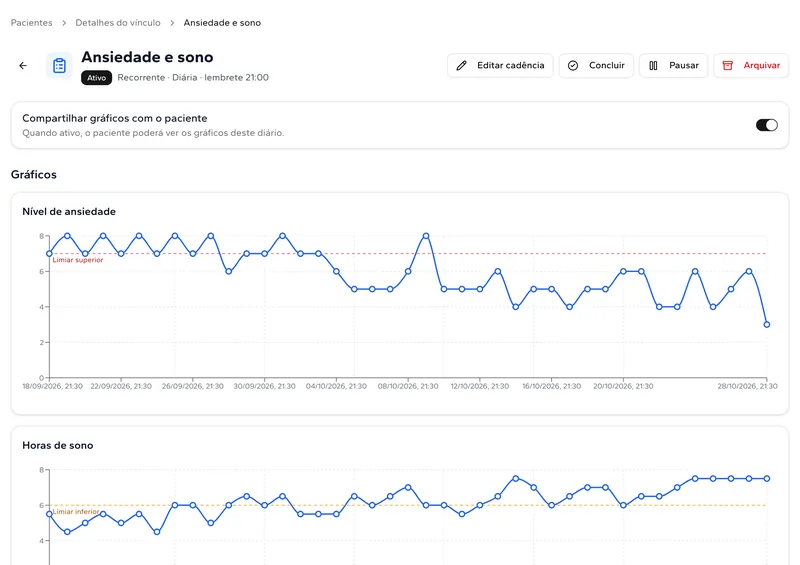Click the Limiar inferior label
This screenshot has width=800, height=565.
76,511
